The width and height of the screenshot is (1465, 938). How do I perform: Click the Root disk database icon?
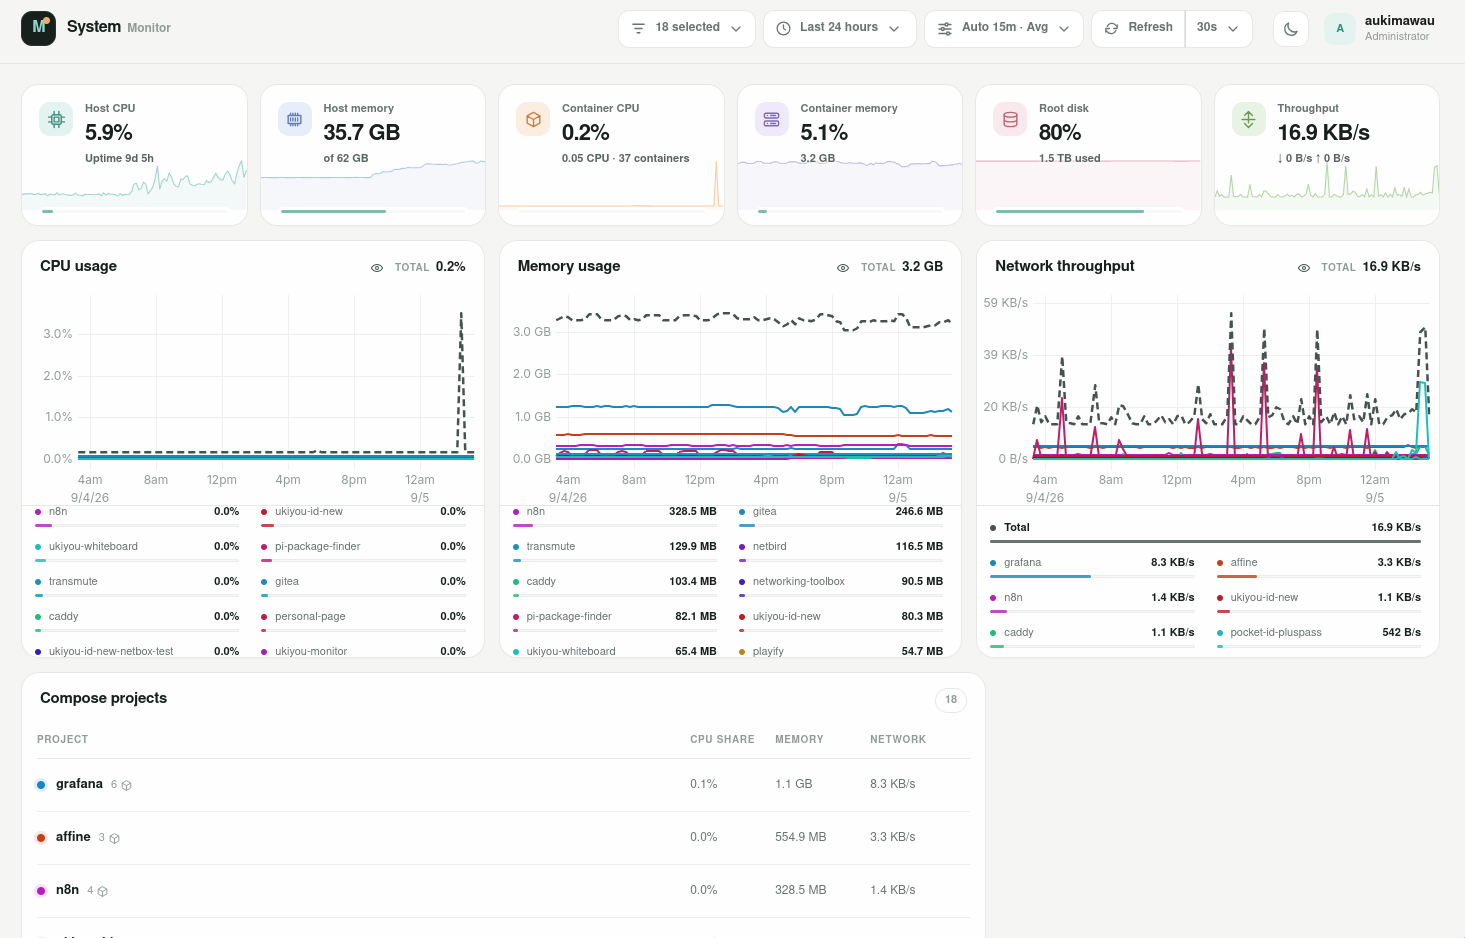pyautogui.click(x=1010, y=119)
